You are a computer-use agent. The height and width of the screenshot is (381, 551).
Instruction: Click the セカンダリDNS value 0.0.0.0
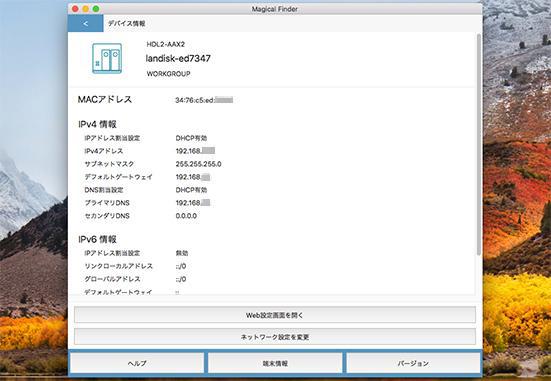click(186, 216)
